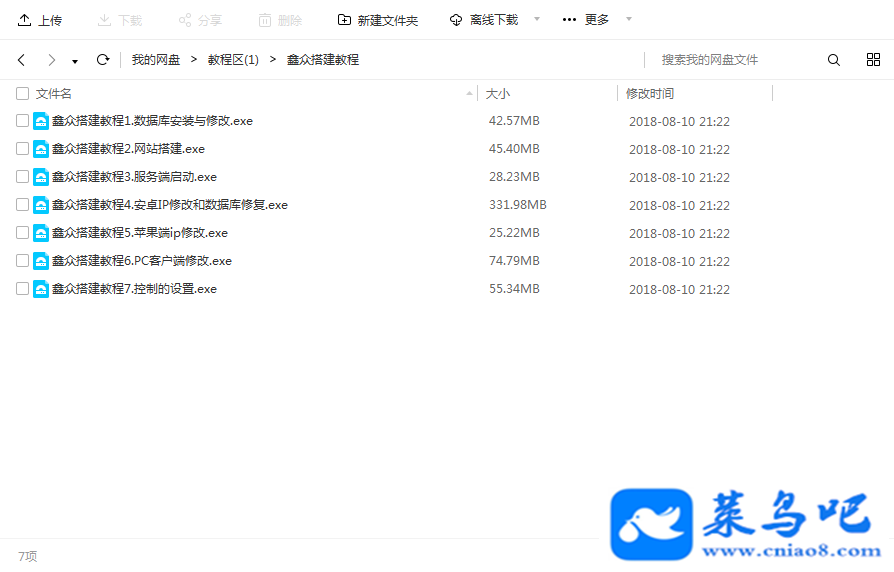The width and height of the screenshot is (894, 572).
Task: Open navigation history dropdown arrow
Action: tap(75, 62)
